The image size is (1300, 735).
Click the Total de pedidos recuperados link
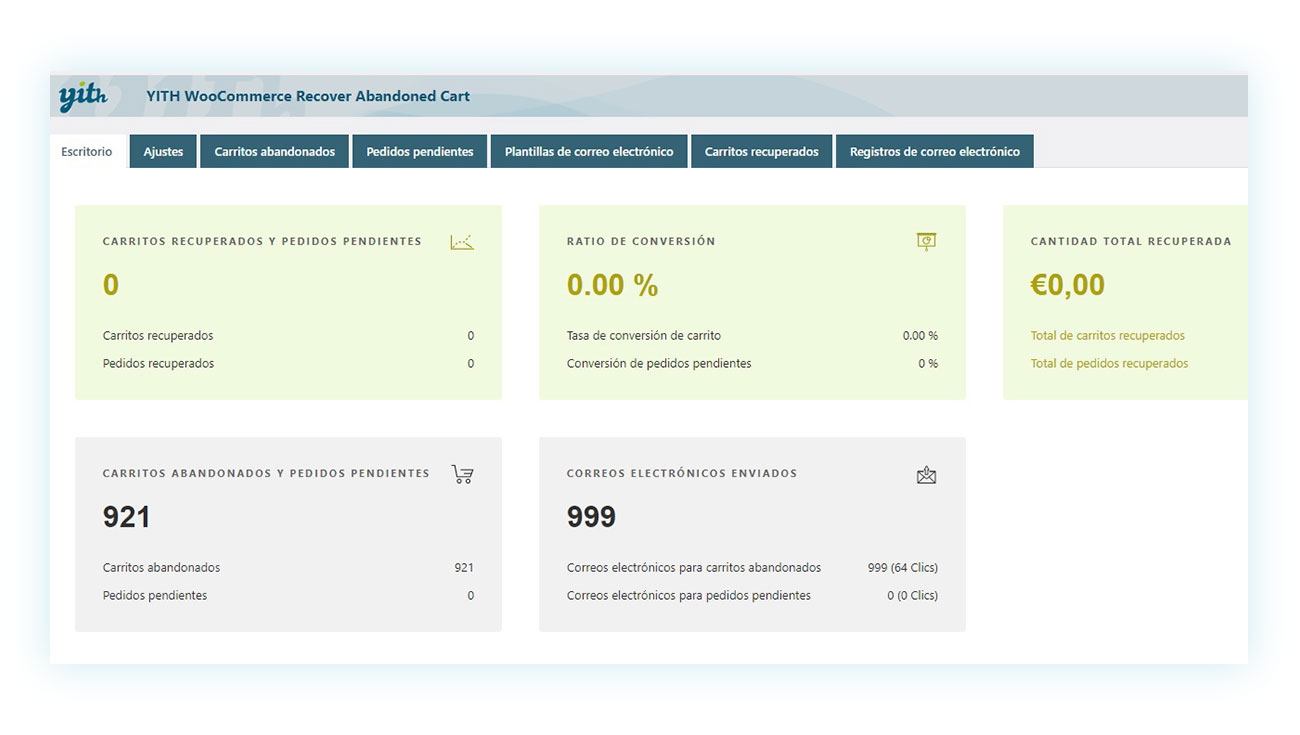click(1110, 364)
